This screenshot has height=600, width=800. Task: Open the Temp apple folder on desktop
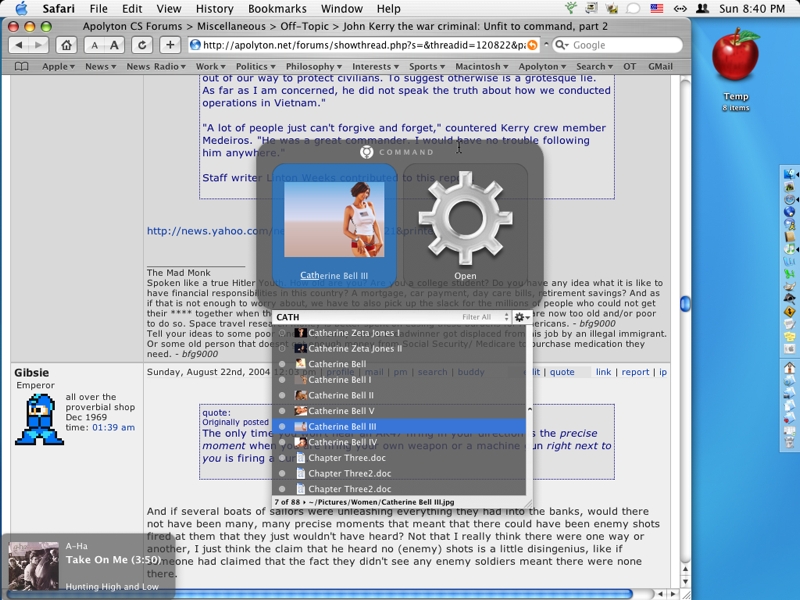tap(736, 58)
